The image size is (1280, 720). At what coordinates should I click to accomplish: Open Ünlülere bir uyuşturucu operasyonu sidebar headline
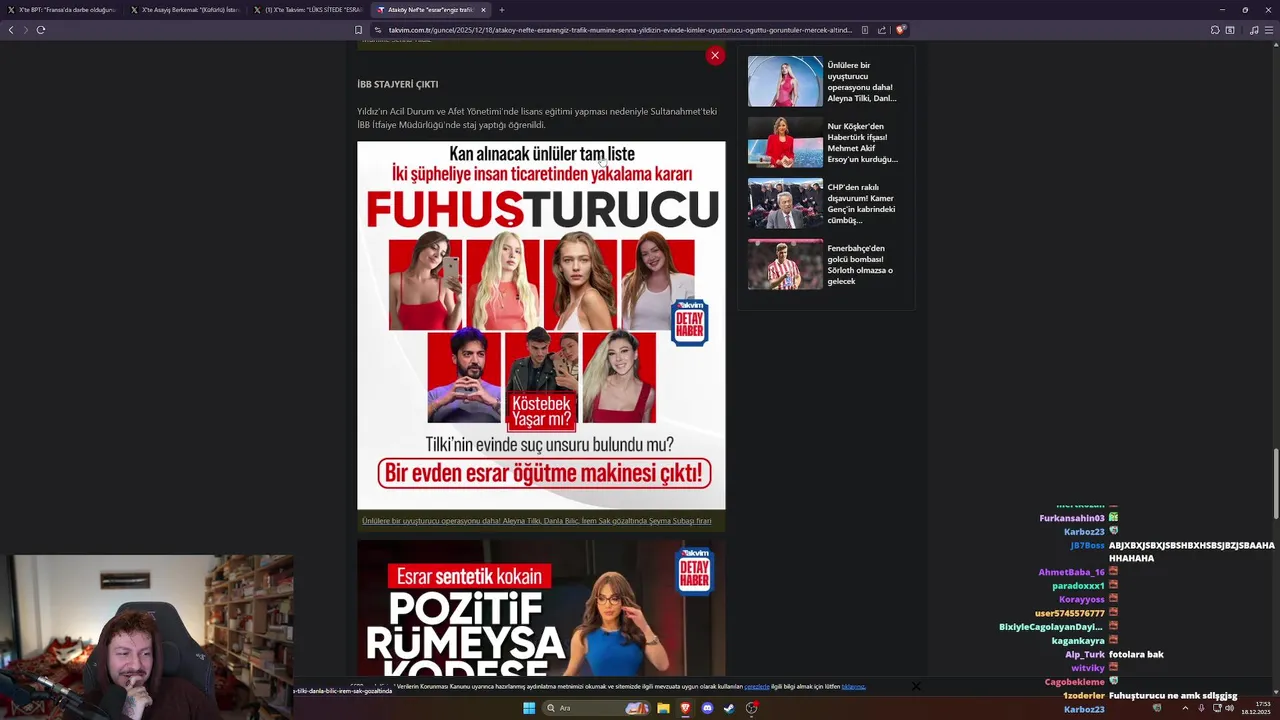[x=862, y=81]
